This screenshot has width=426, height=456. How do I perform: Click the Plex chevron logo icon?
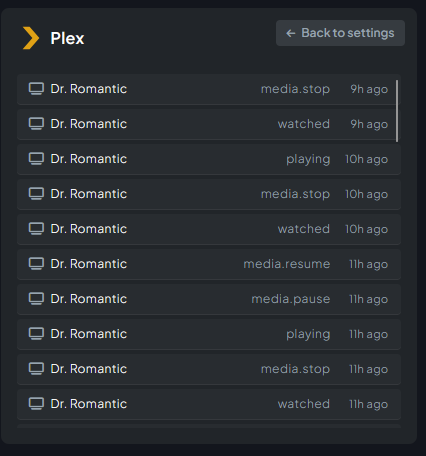pos(31,38)
